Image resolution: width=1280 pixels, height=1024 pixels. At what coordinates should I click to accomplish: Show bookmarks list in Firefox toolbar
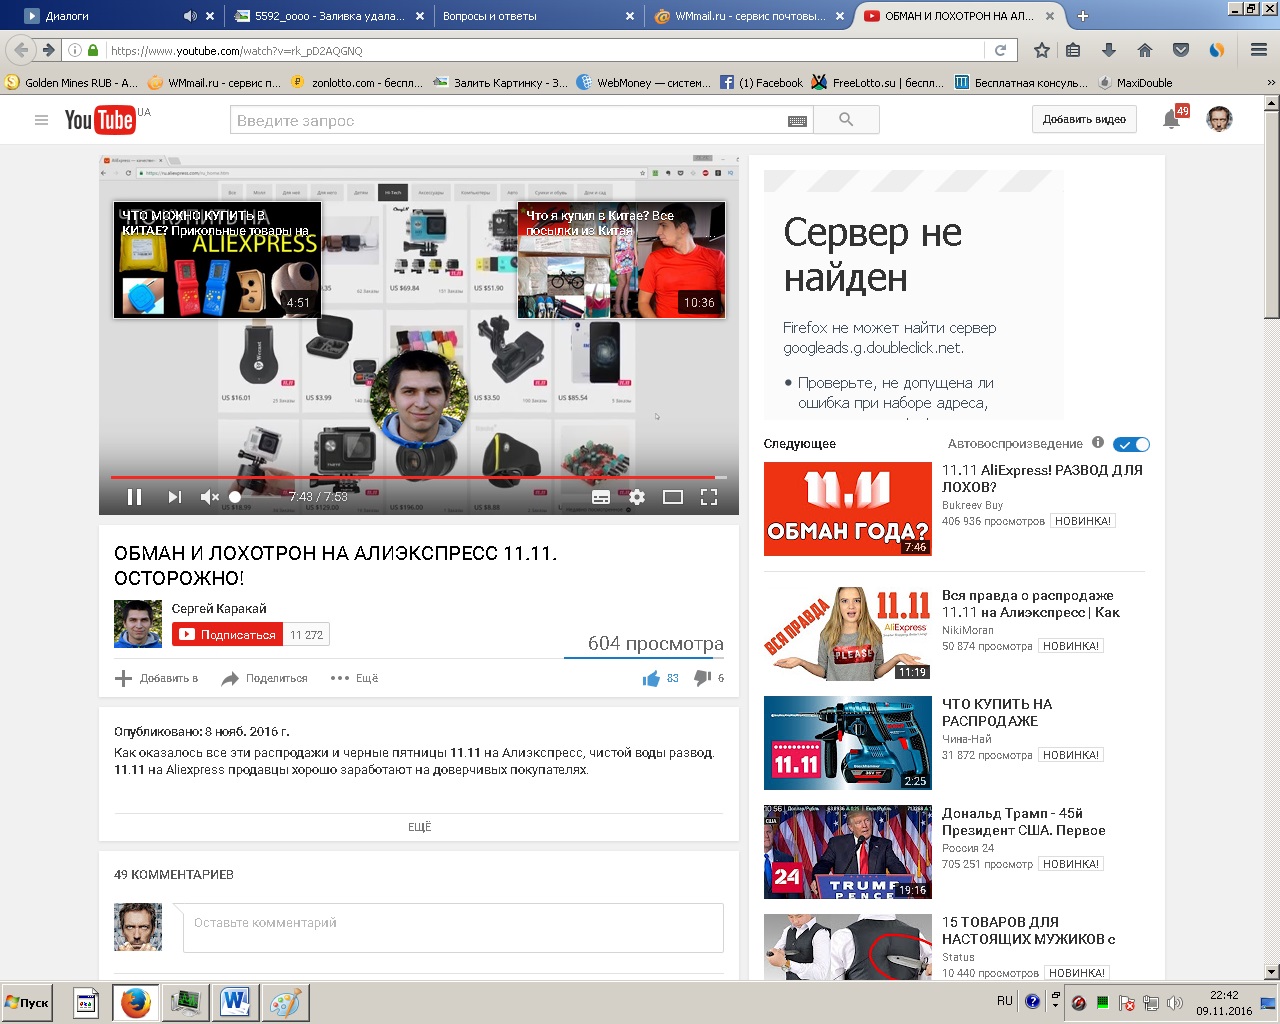(1073, 50)
